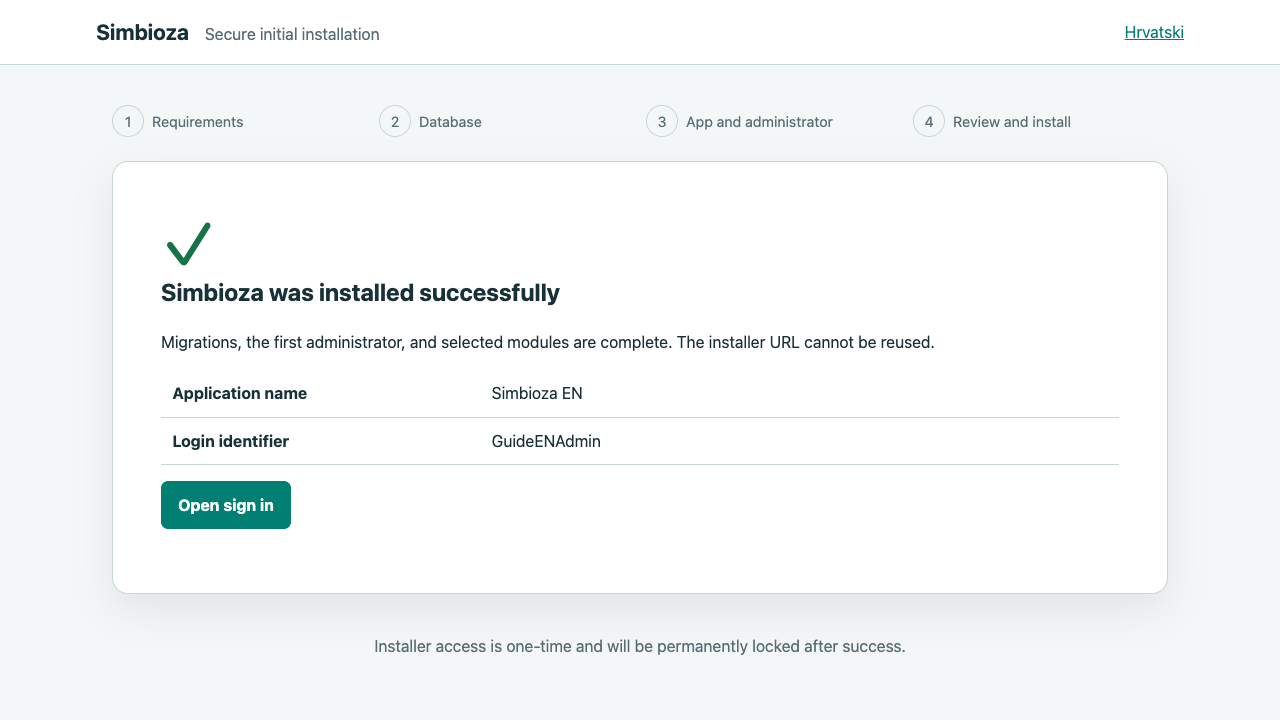
Task: Select step 1 circle for Requirements
Action: coord(128,121)
